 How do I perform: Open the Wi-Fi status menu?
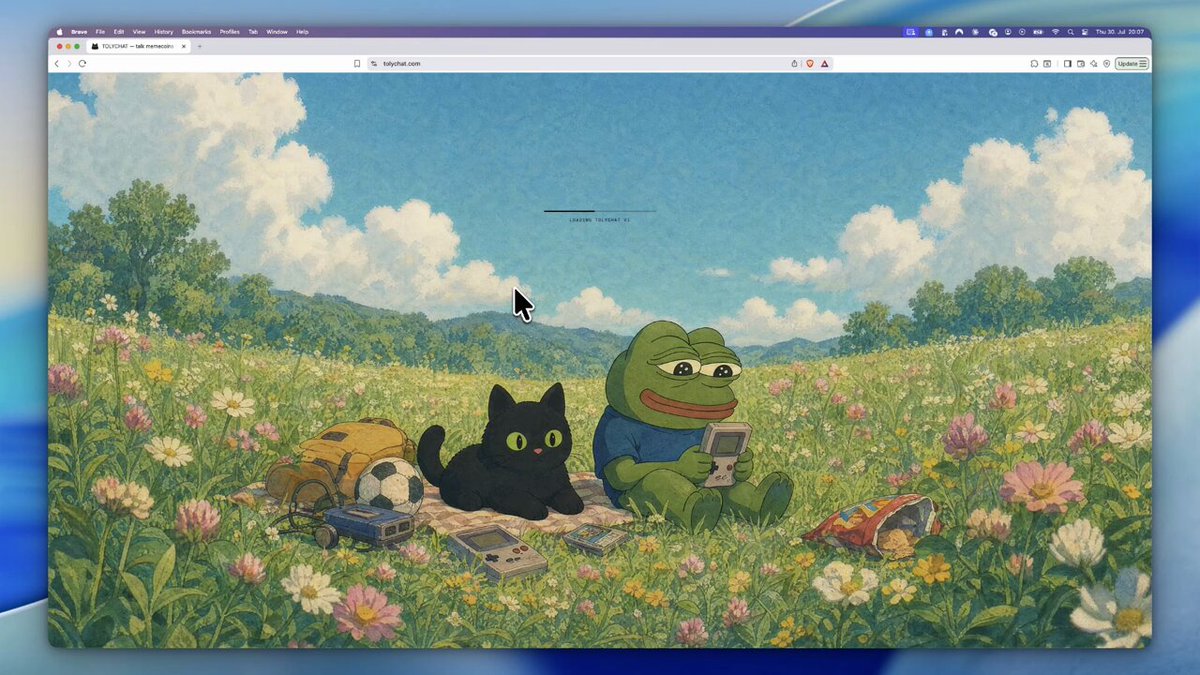pyautogui.click(x=1056, y=32)
